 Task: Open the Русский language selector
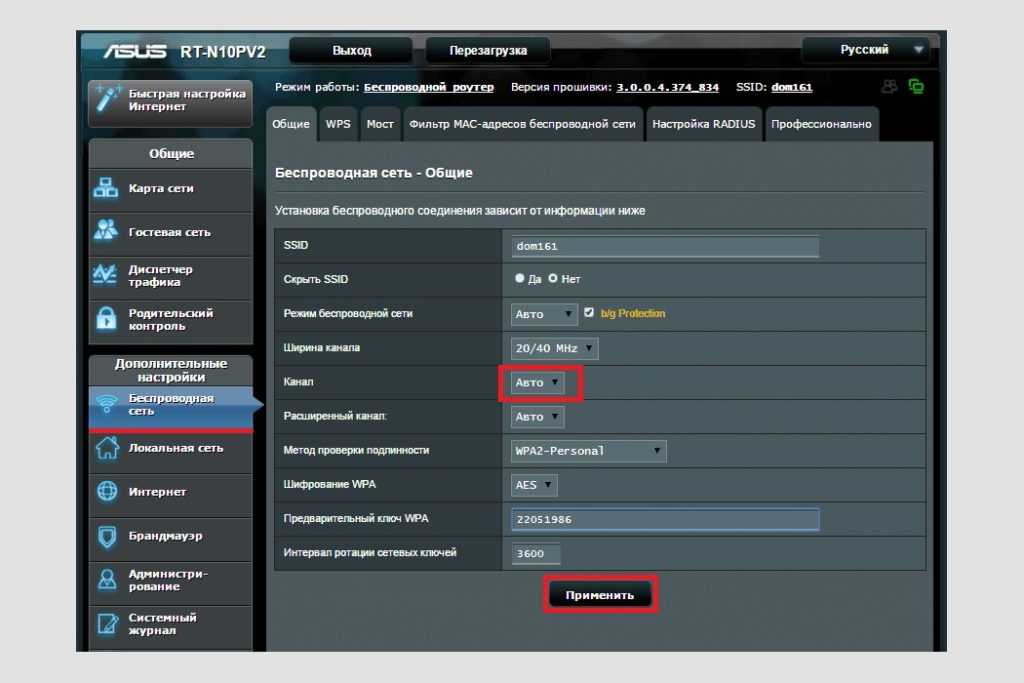pos(866,50)
